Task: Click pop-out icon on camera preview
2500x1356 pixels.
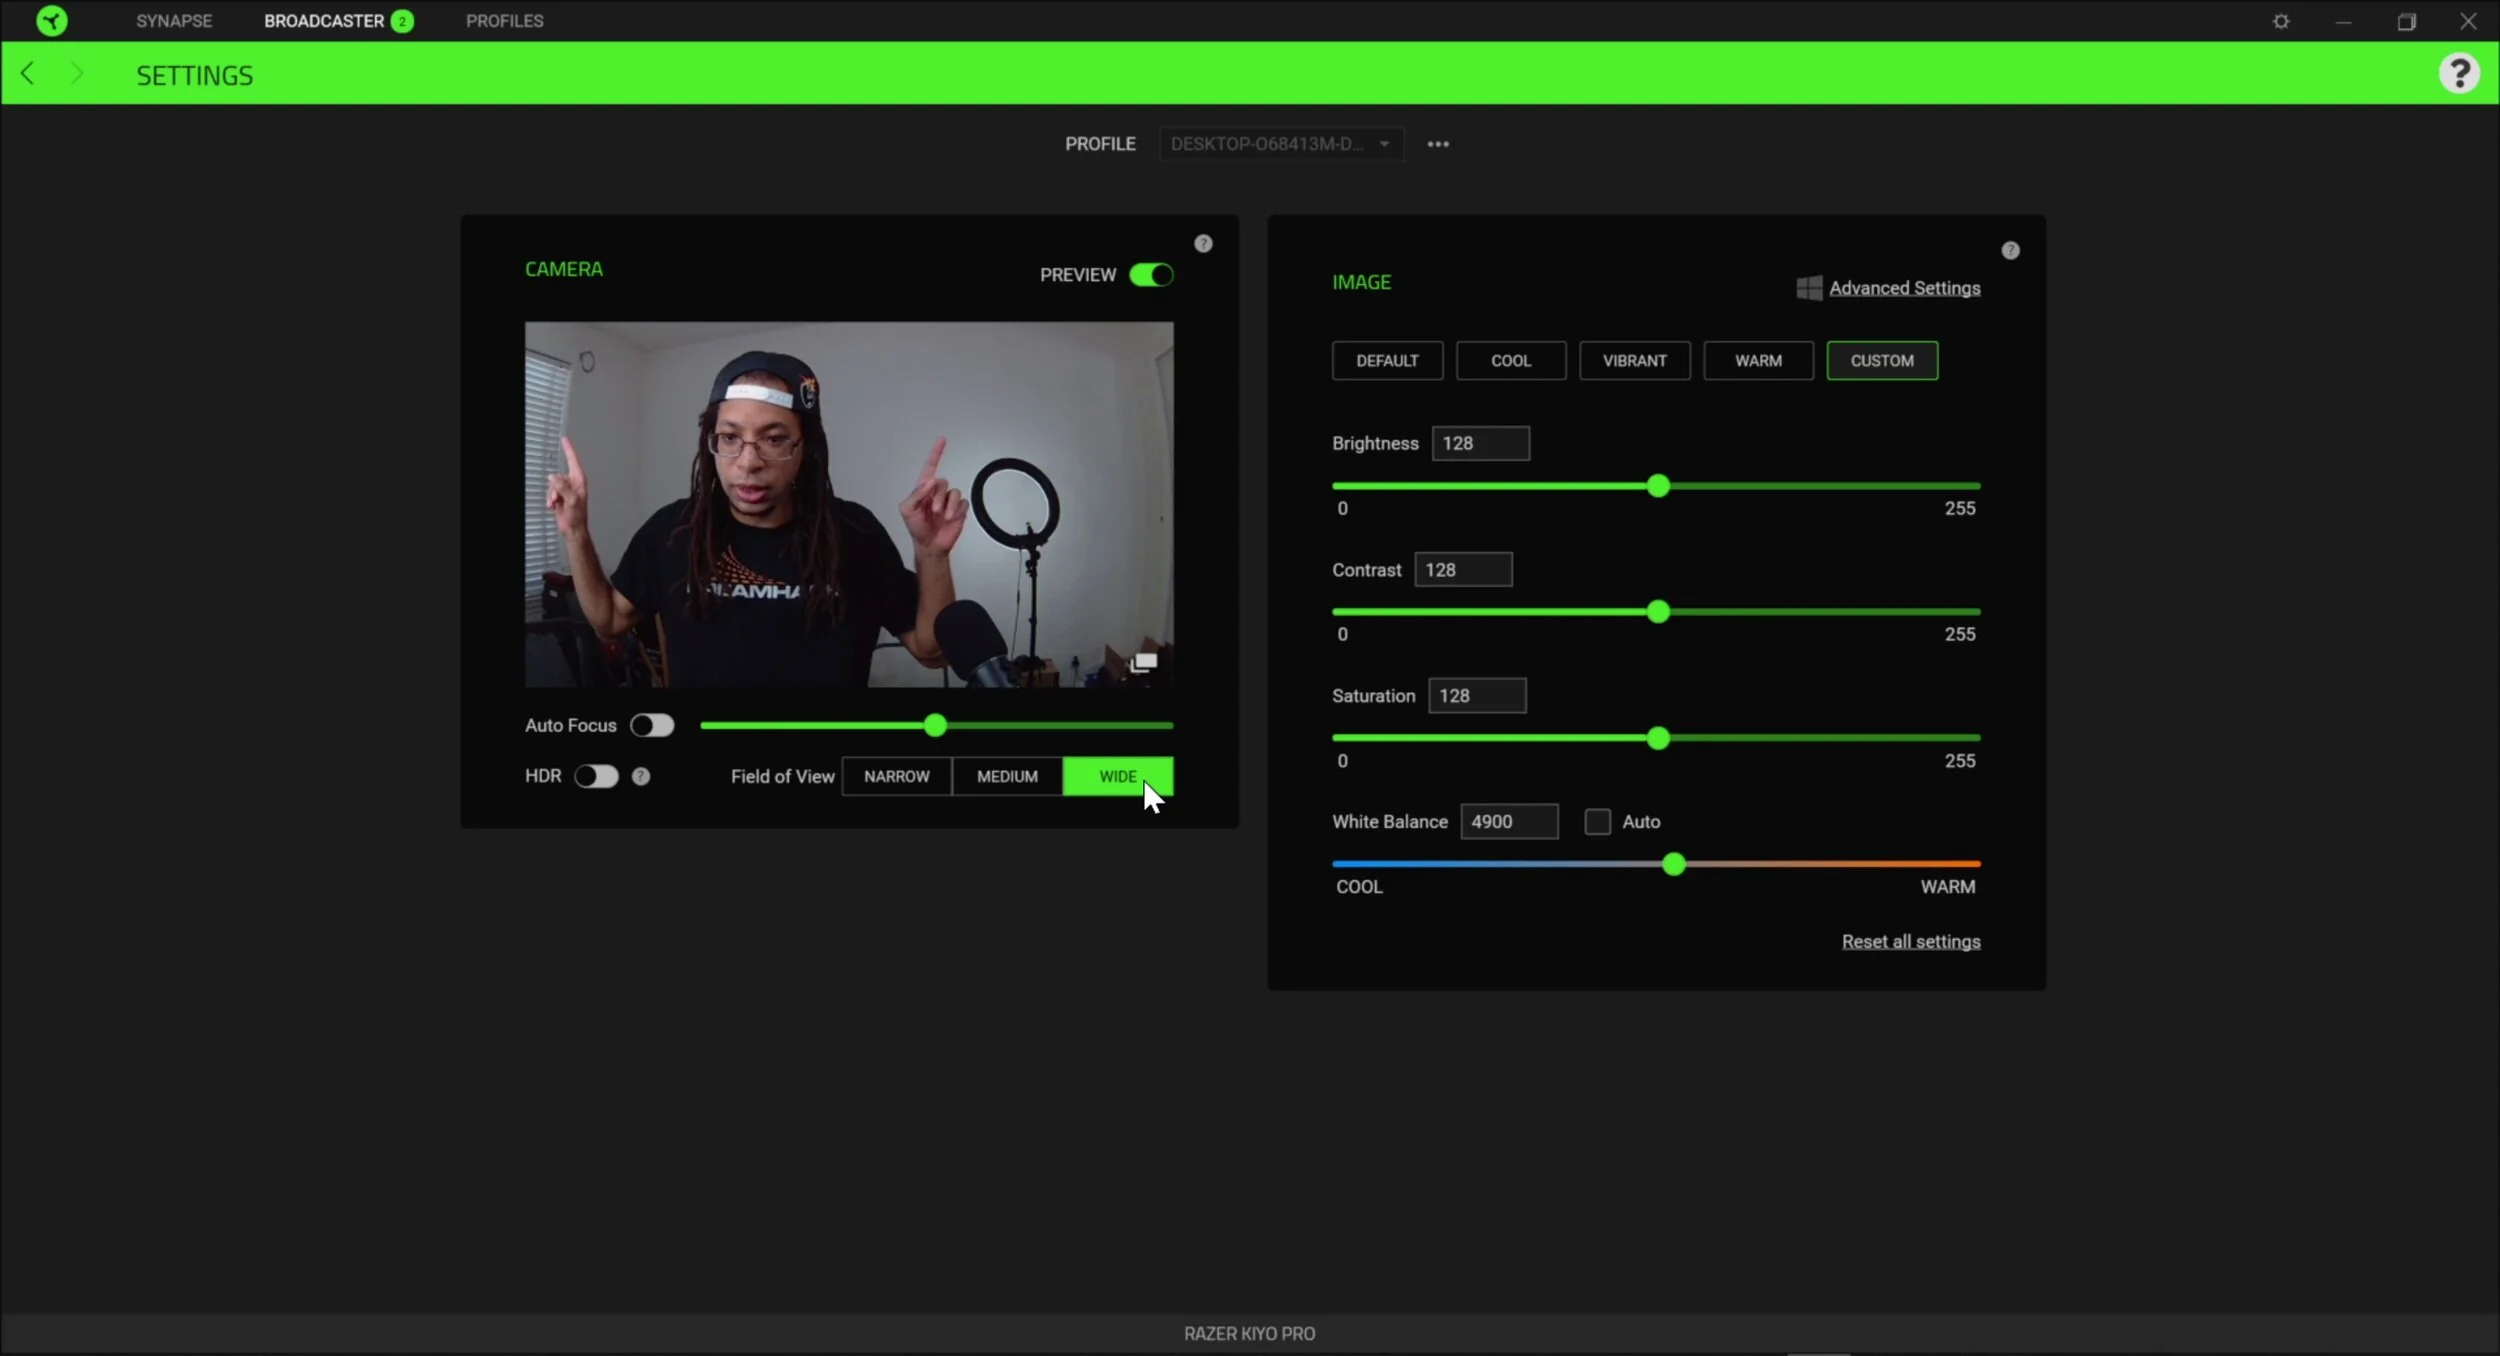Action: coord(1143,662)
